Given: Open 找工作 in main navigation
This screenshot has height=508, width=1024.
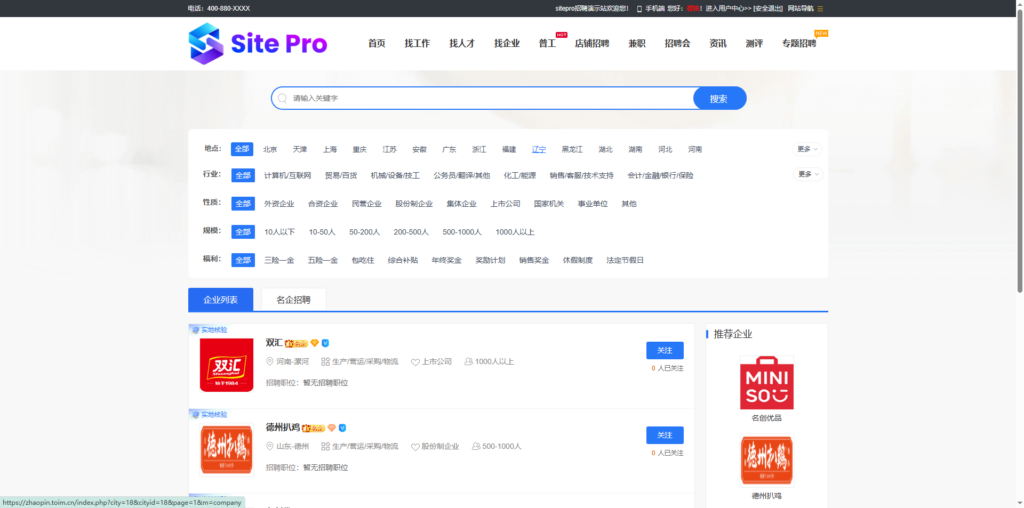Looking at the screenshot, I should coord(417,44).
